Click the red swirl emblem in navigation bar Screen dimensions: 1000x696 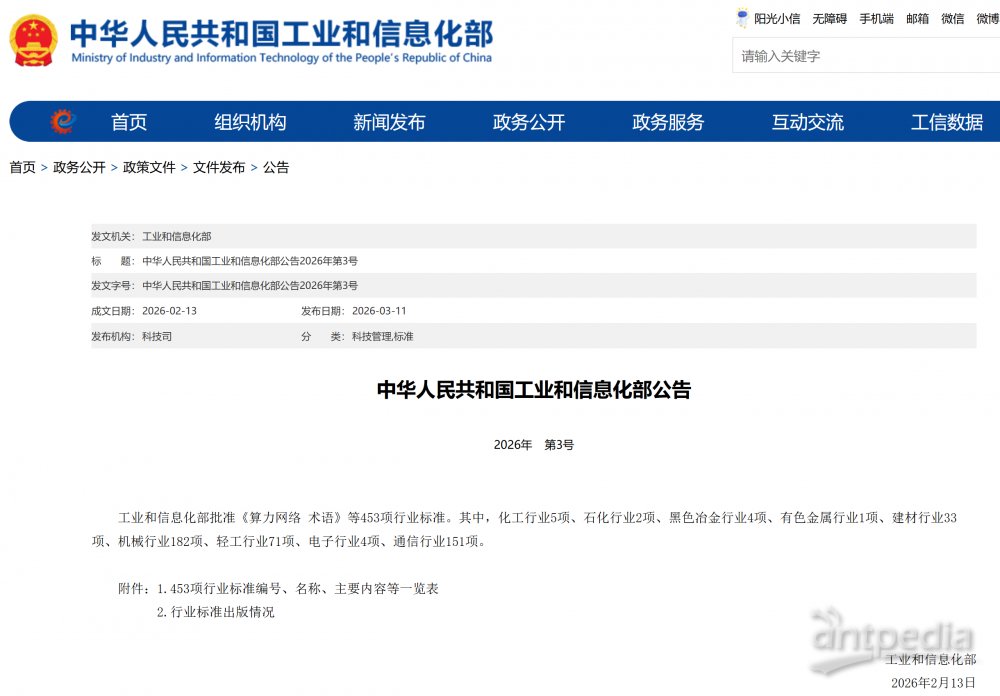tap(64, 122)
